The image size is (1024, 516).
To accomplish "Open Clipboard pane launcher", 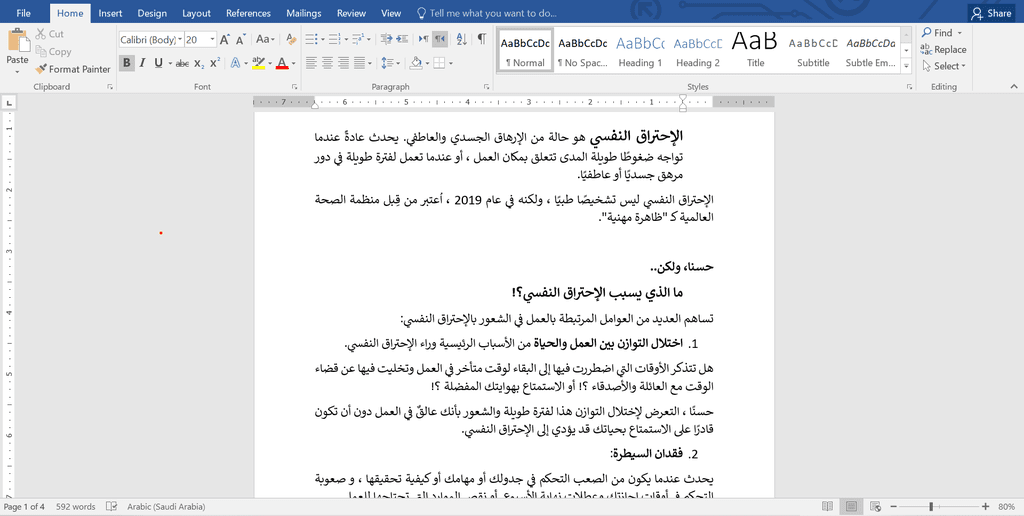I will pos(110,86).
